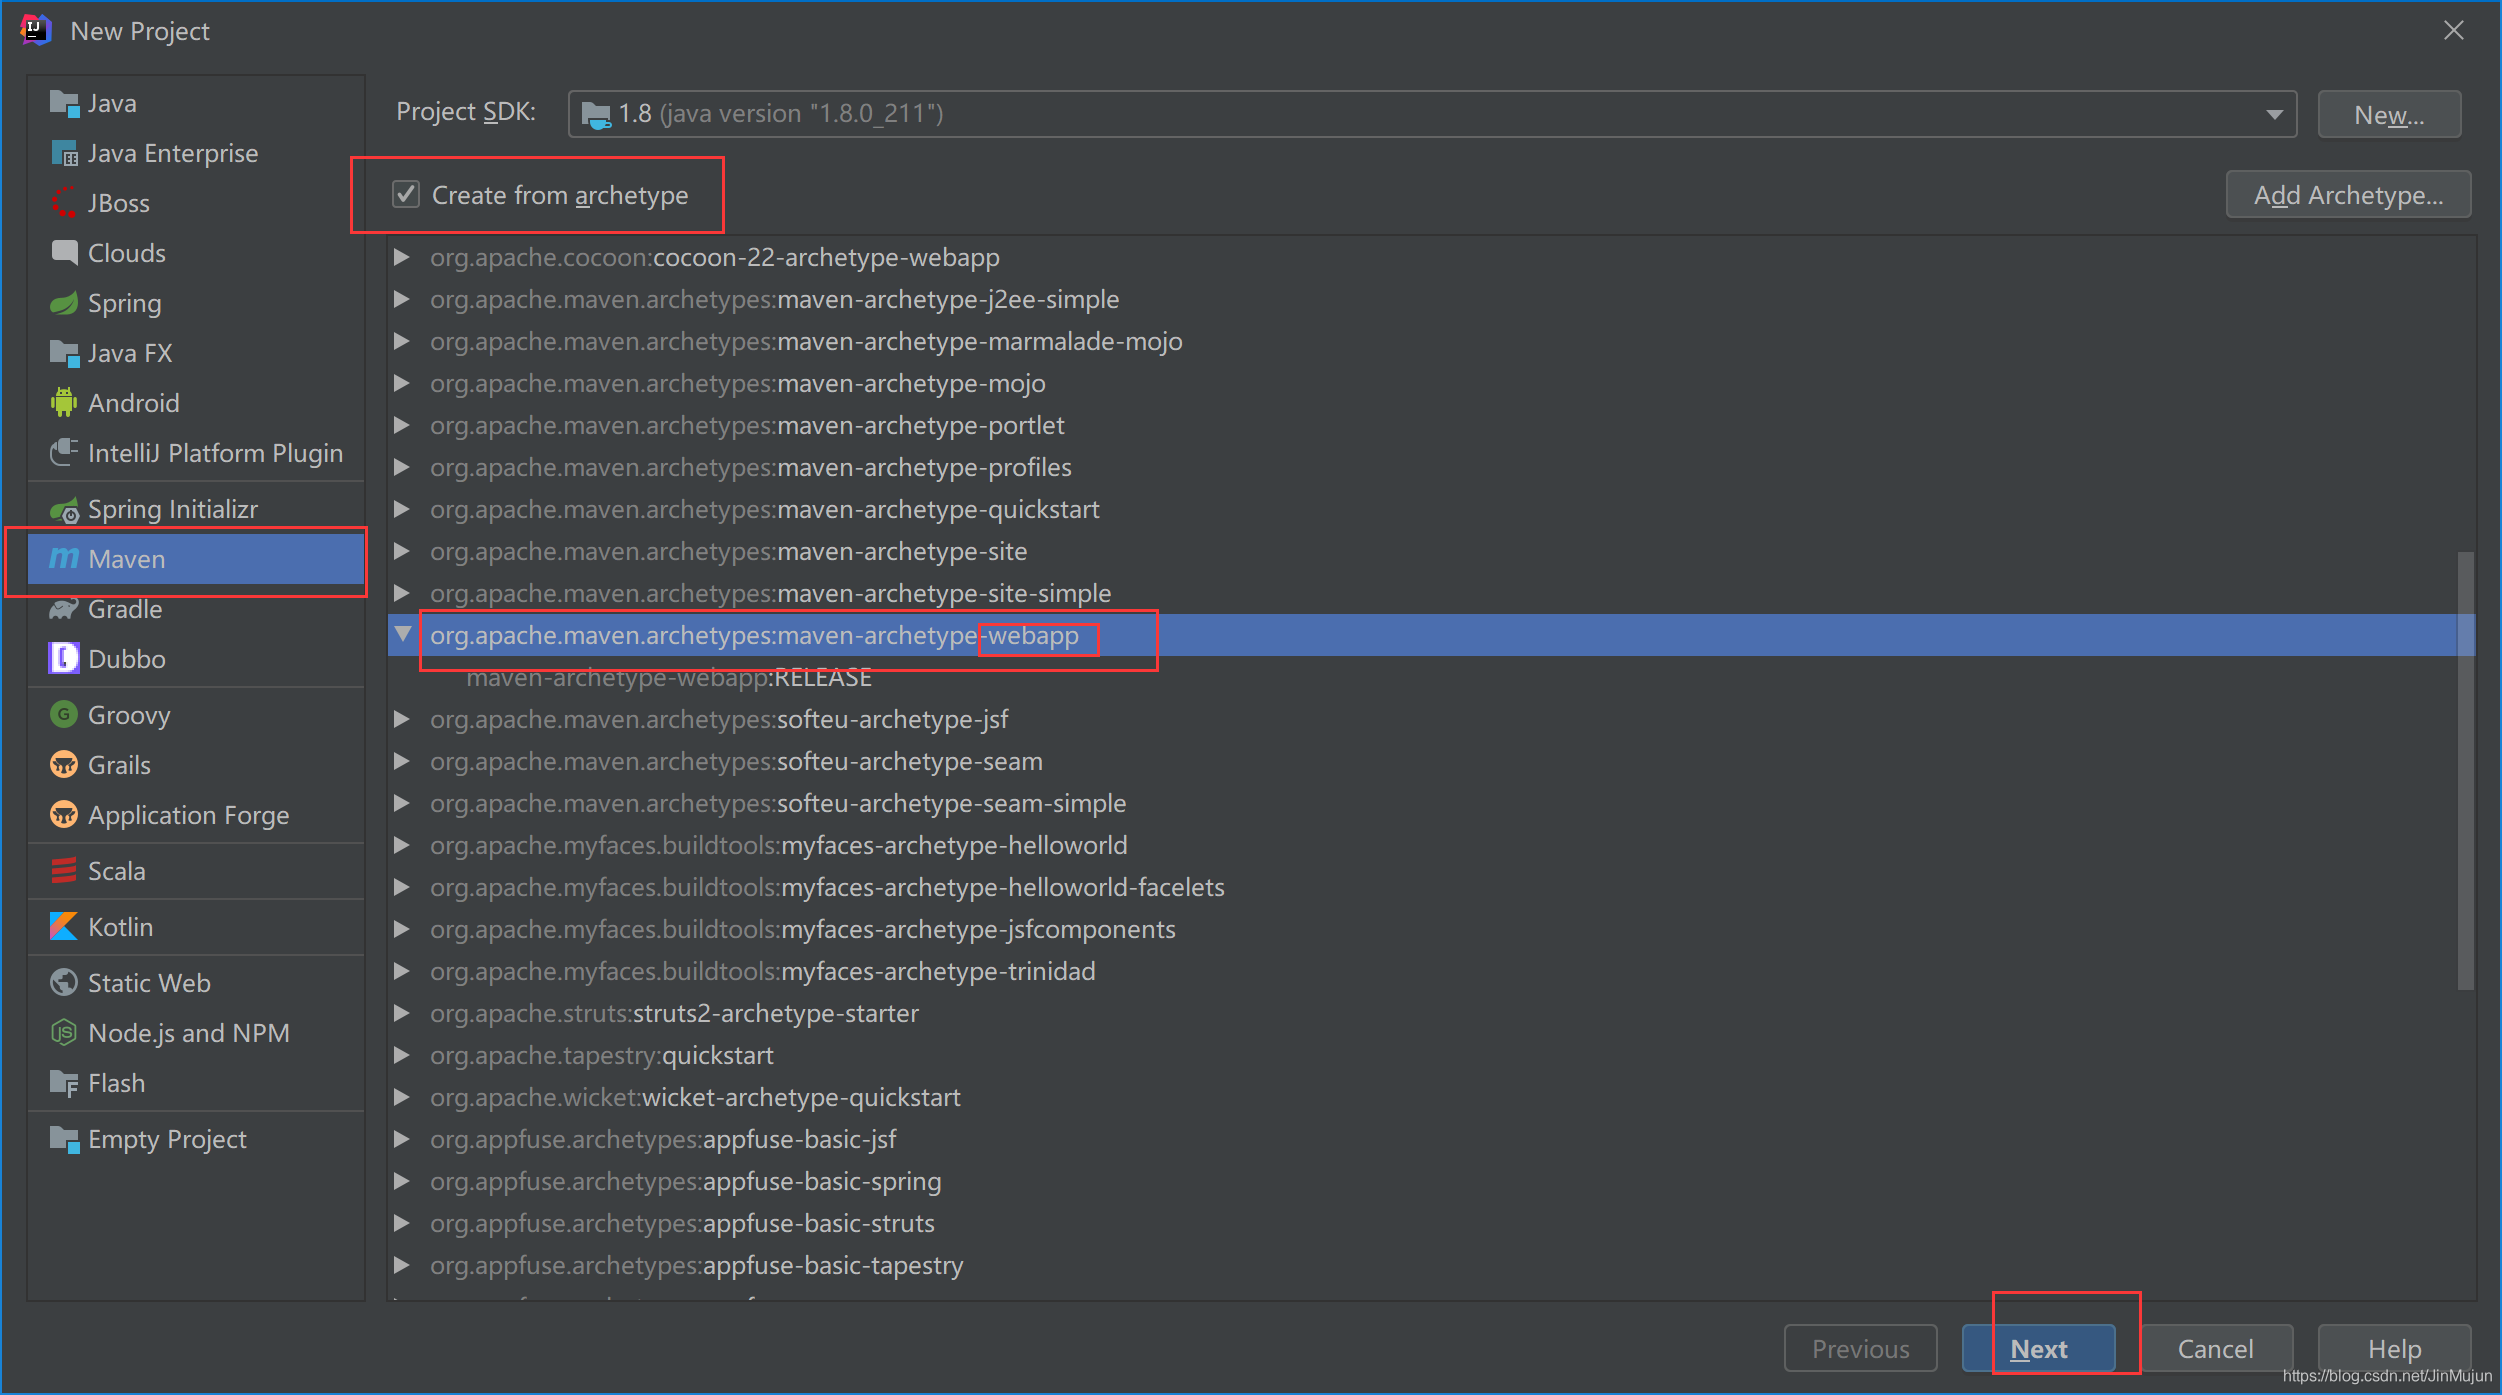Select maven-archetype-mojo row
This screenshot has width=2502, height=1395.
(1432, 383)
